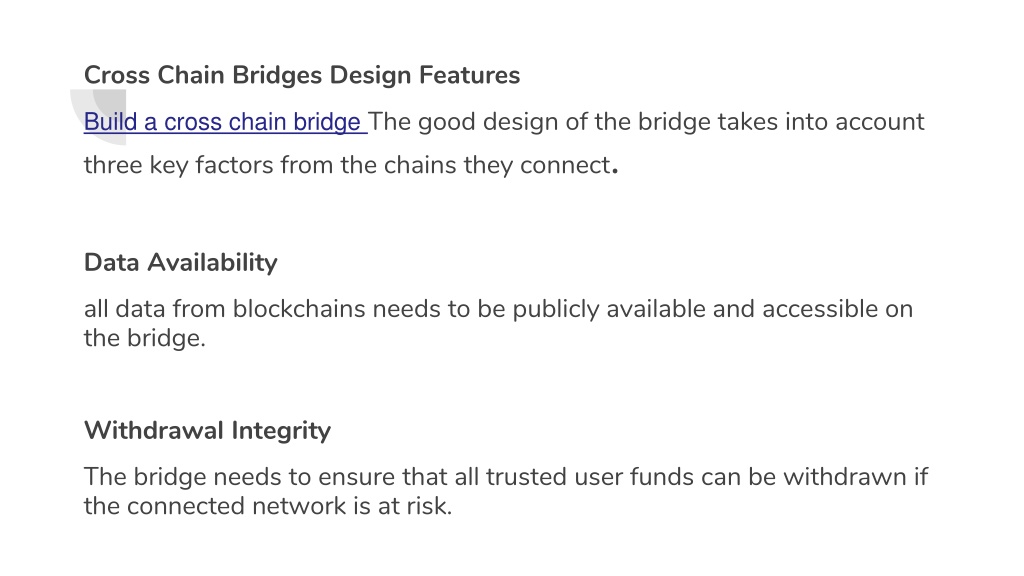Click the word "connect" before the bold period

click(565, 165)
